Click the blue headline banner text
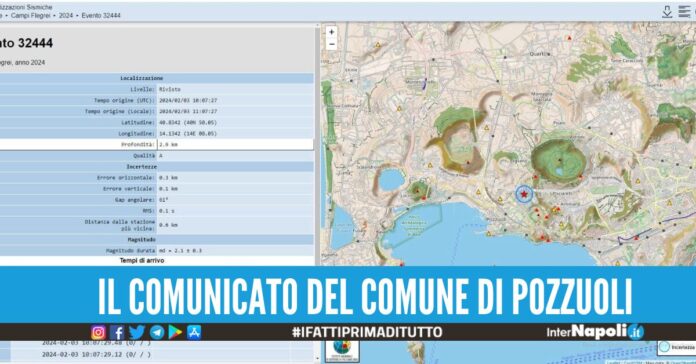The width and height of the screenshot is (696, 364). 364,296
